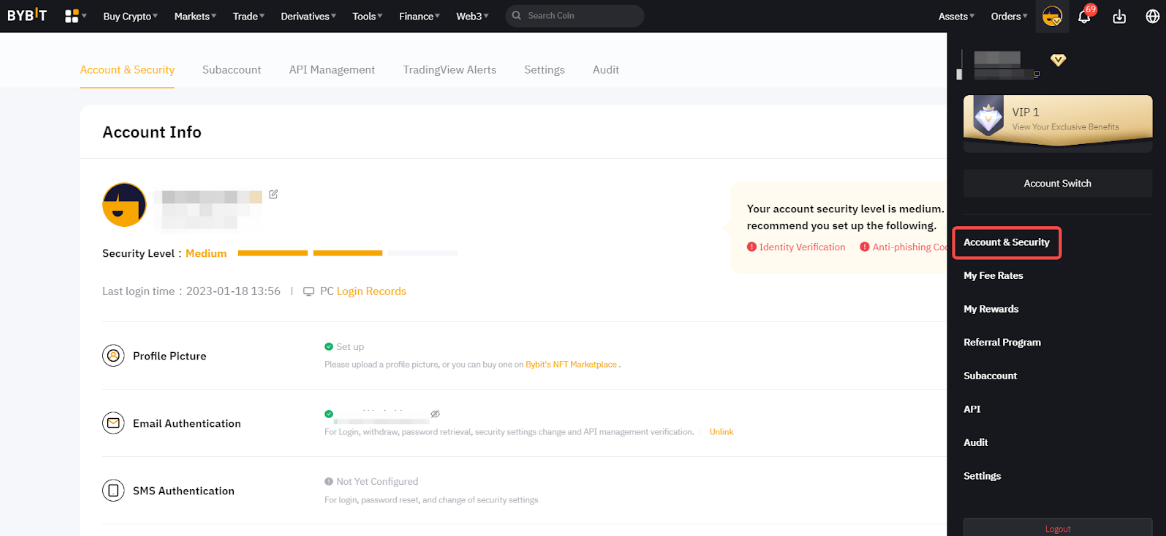Click the VIP diamond badge icon
Image resolution: width=1166 pixels, height=536 pixels.
point(1057,60)
